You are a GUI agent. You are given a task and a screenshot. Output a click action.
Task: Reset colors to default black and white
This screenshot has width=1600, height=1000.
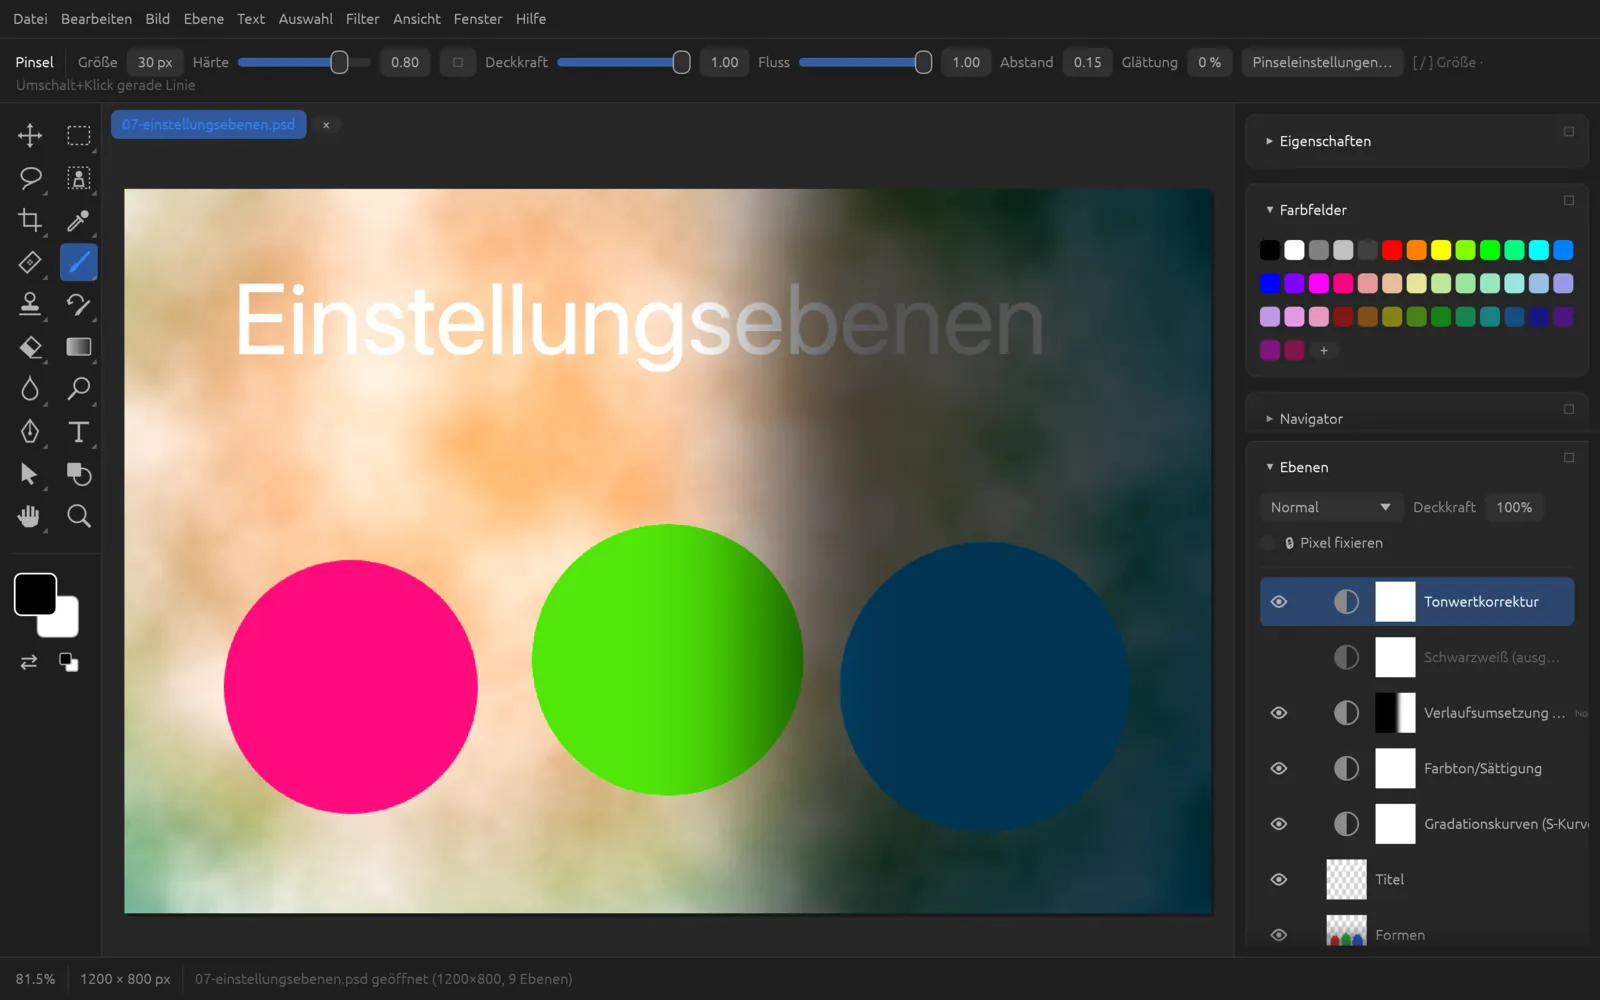68,662
